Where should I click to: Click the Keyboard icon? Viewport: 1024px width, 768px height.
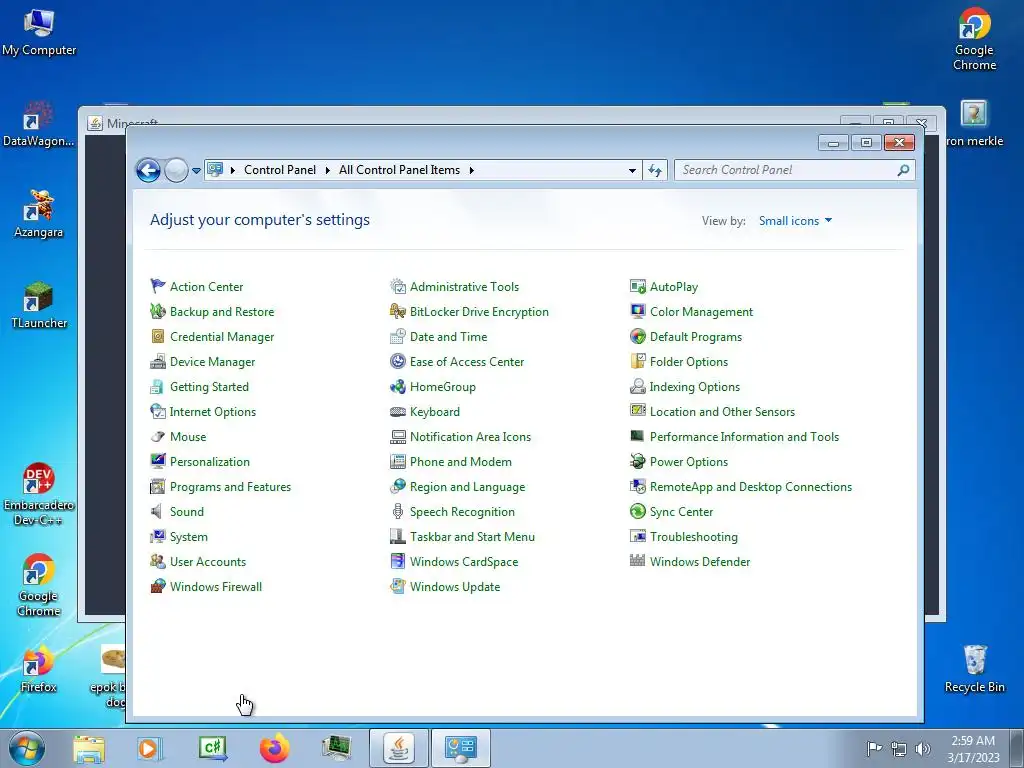coord(398,411)
